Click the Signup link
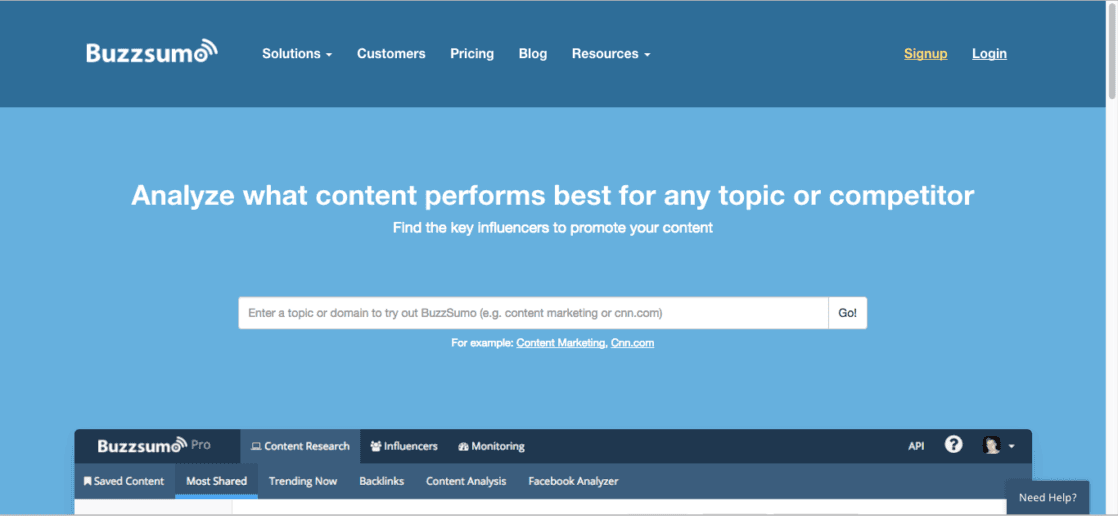 [925, 53]
